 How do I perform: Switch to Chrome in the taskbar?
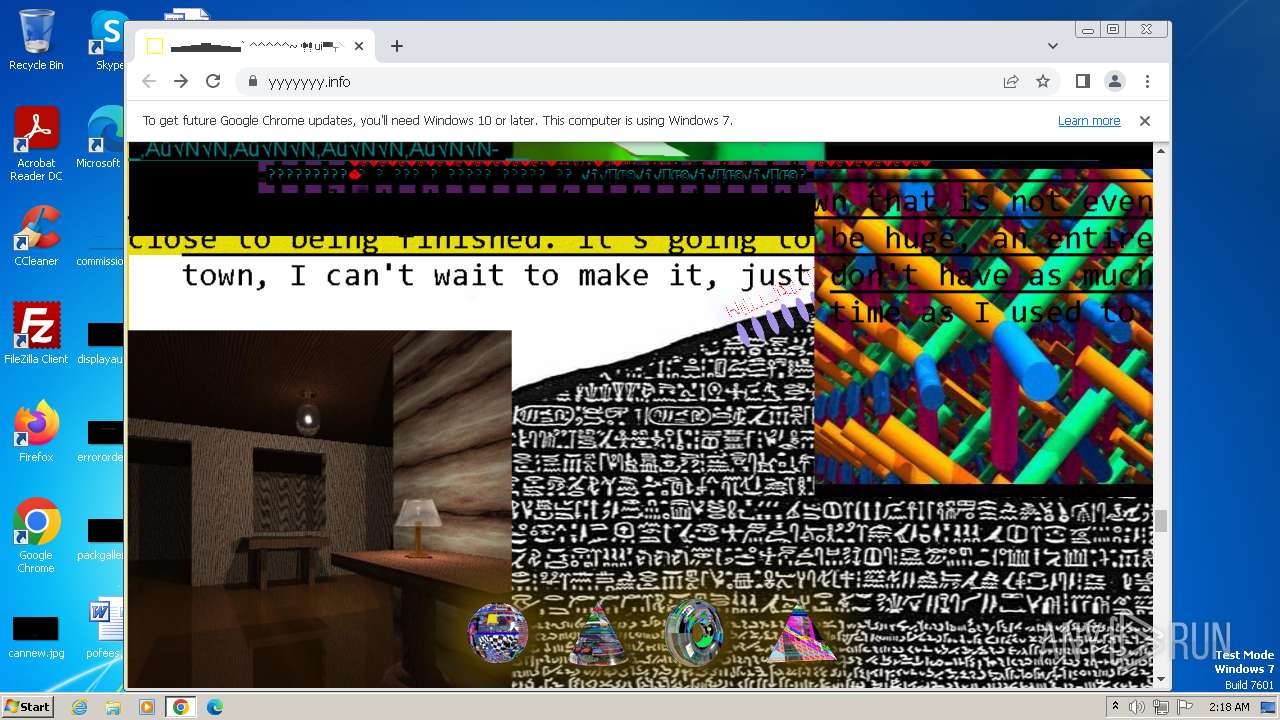point(180,707)
